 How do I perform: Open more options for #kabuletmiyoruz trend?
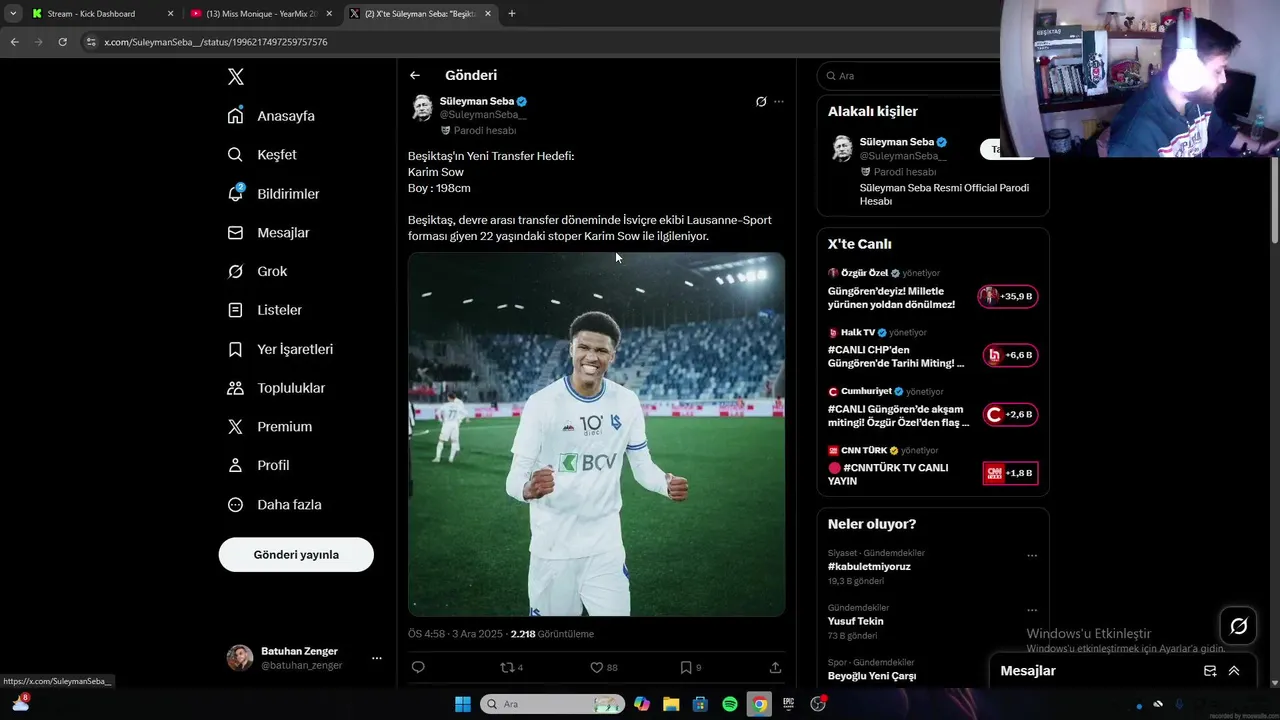[1032, 556]
